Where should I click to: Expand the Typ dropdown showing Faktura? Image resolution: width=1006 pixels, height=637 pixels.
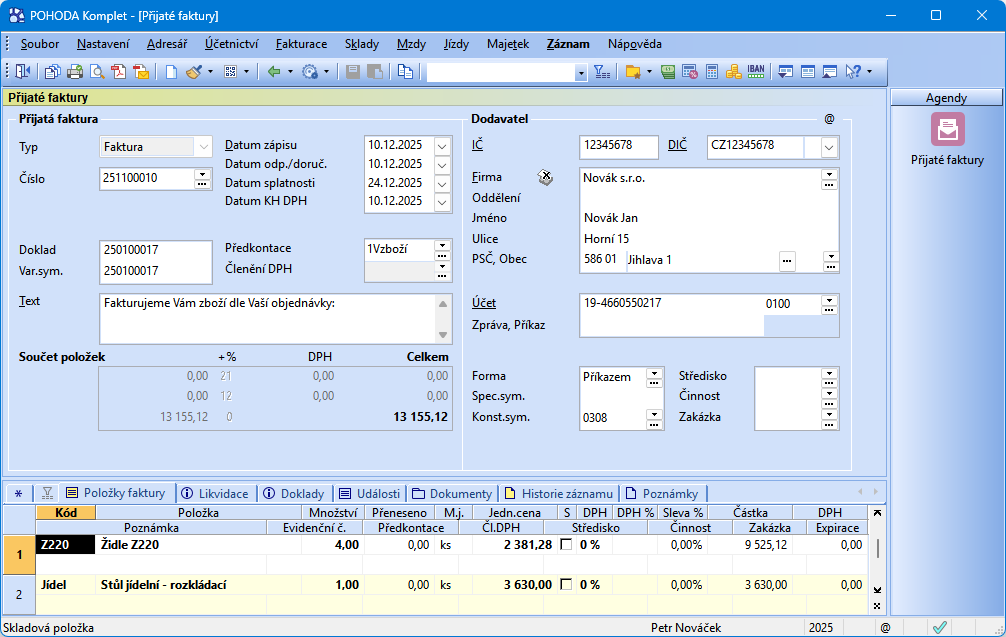[204, 147]
